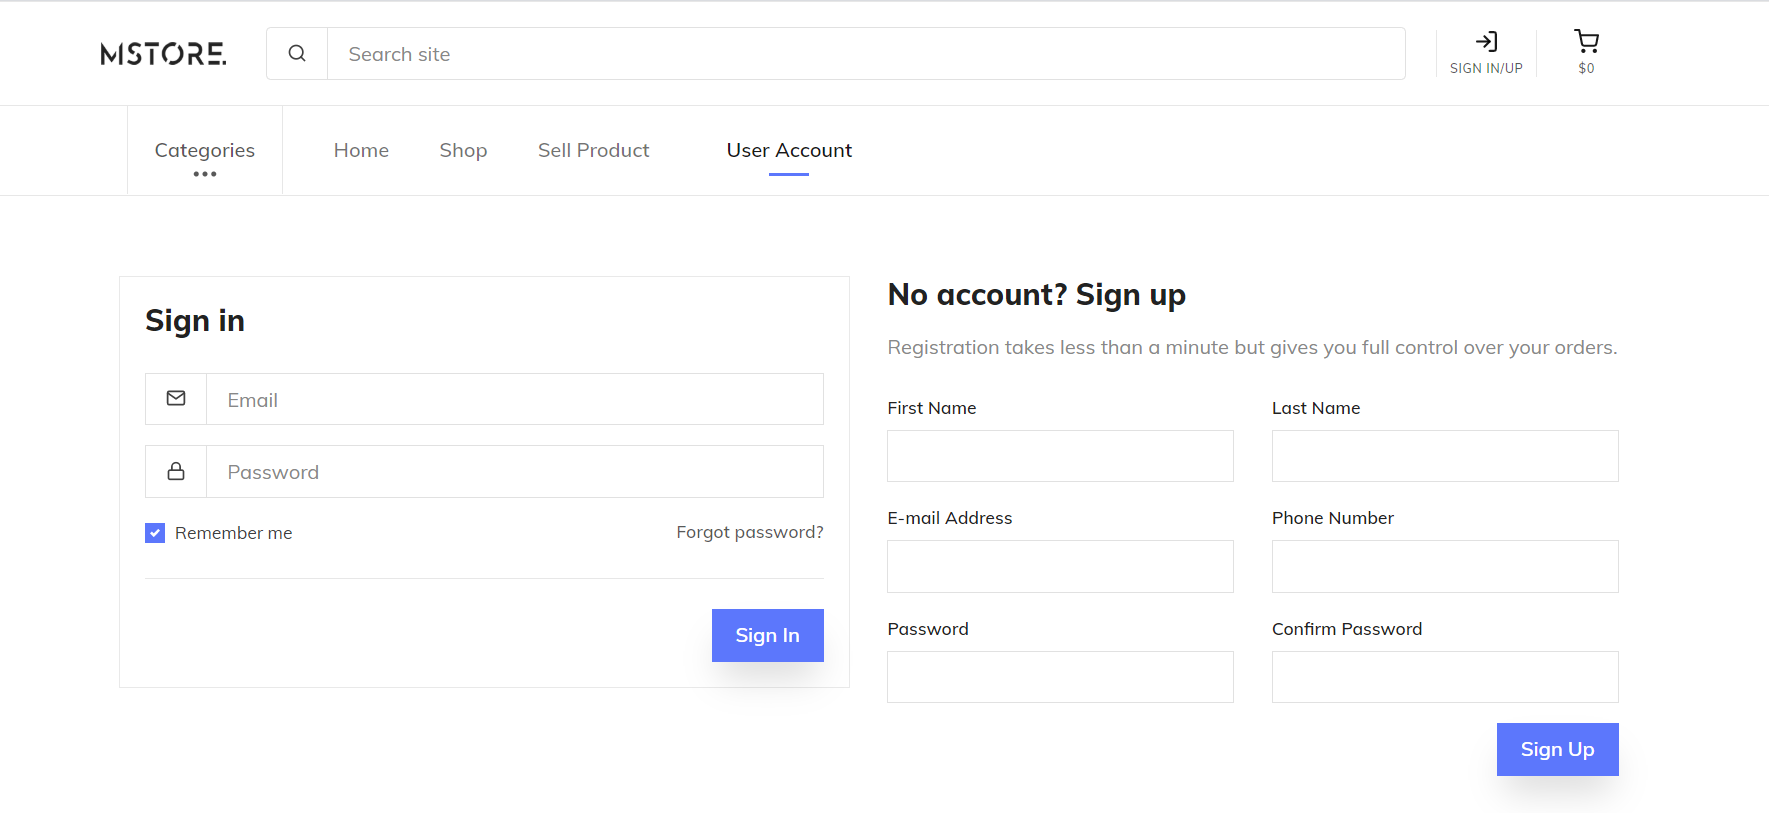Viewport: 1769px width, 813px height.
Task: Open the Sell Product page
Action: (x=593, y=150)
